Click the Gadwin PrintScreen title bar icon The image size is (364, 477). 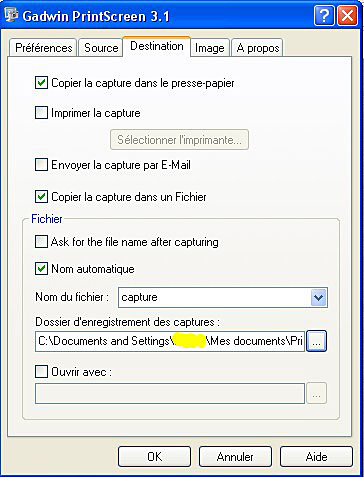[11, 15]
